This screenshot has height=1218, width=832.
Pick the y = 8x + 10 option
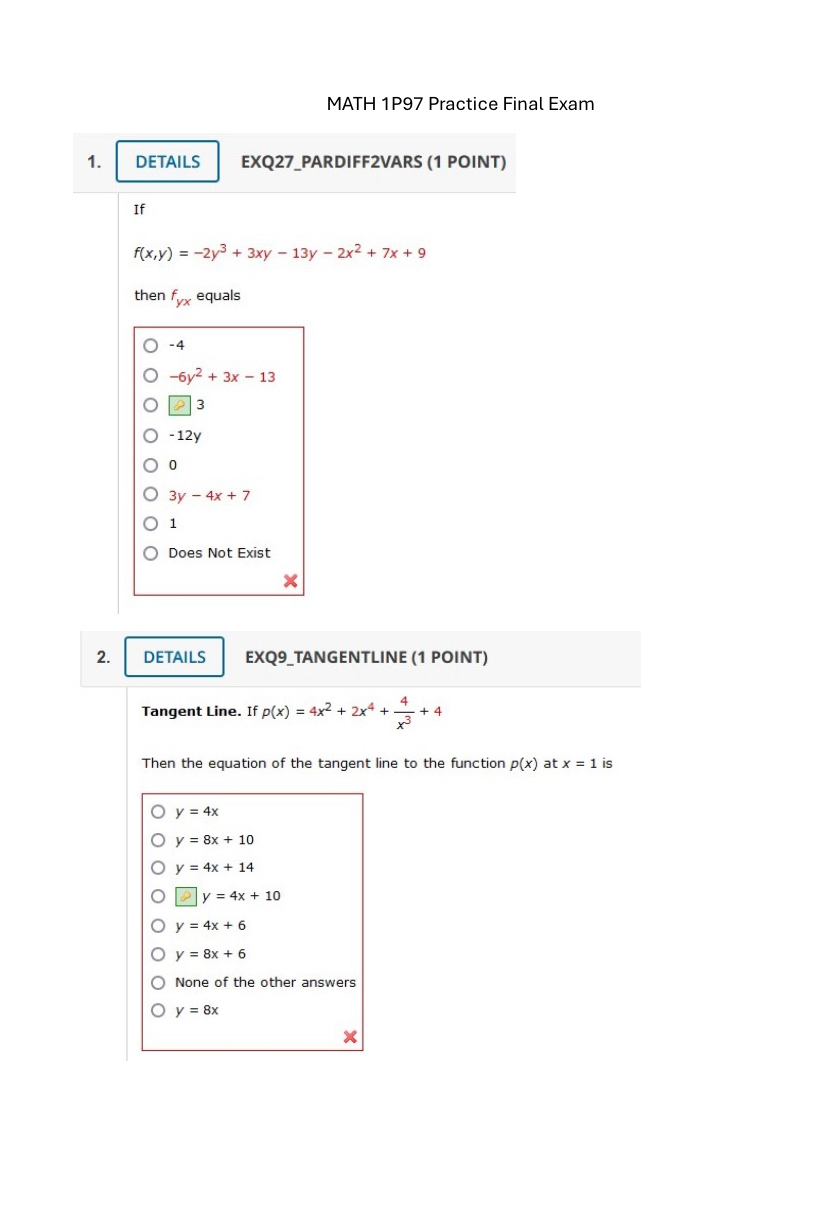[158, 839]
